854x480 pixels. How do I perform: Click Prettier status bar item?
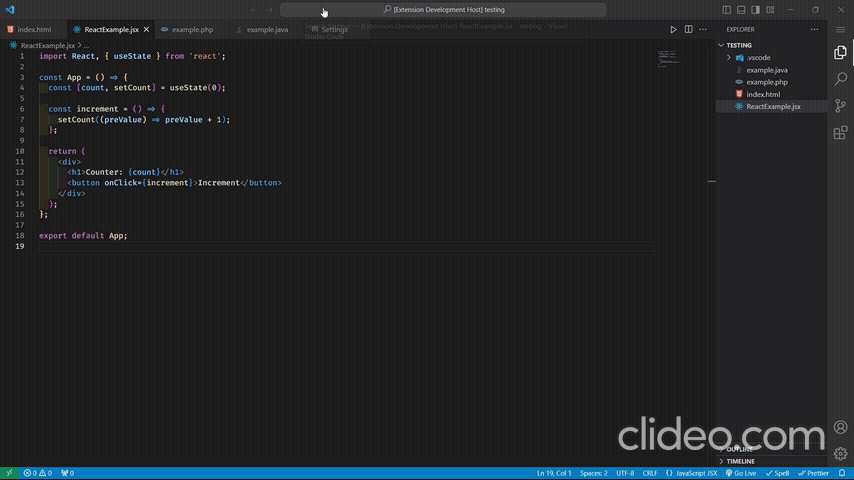(813, 473)
